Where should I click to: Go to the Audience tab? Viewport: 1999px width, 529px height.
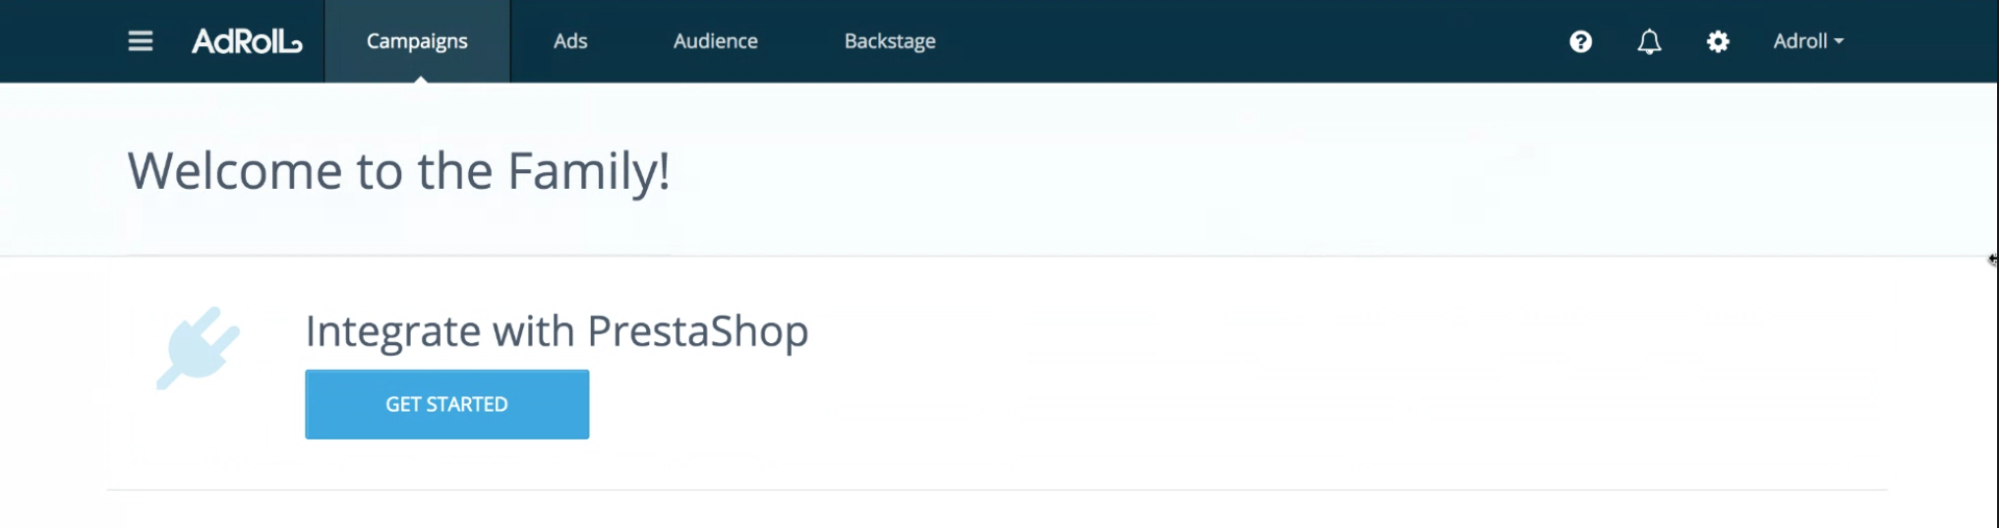[x=715, y=41]
